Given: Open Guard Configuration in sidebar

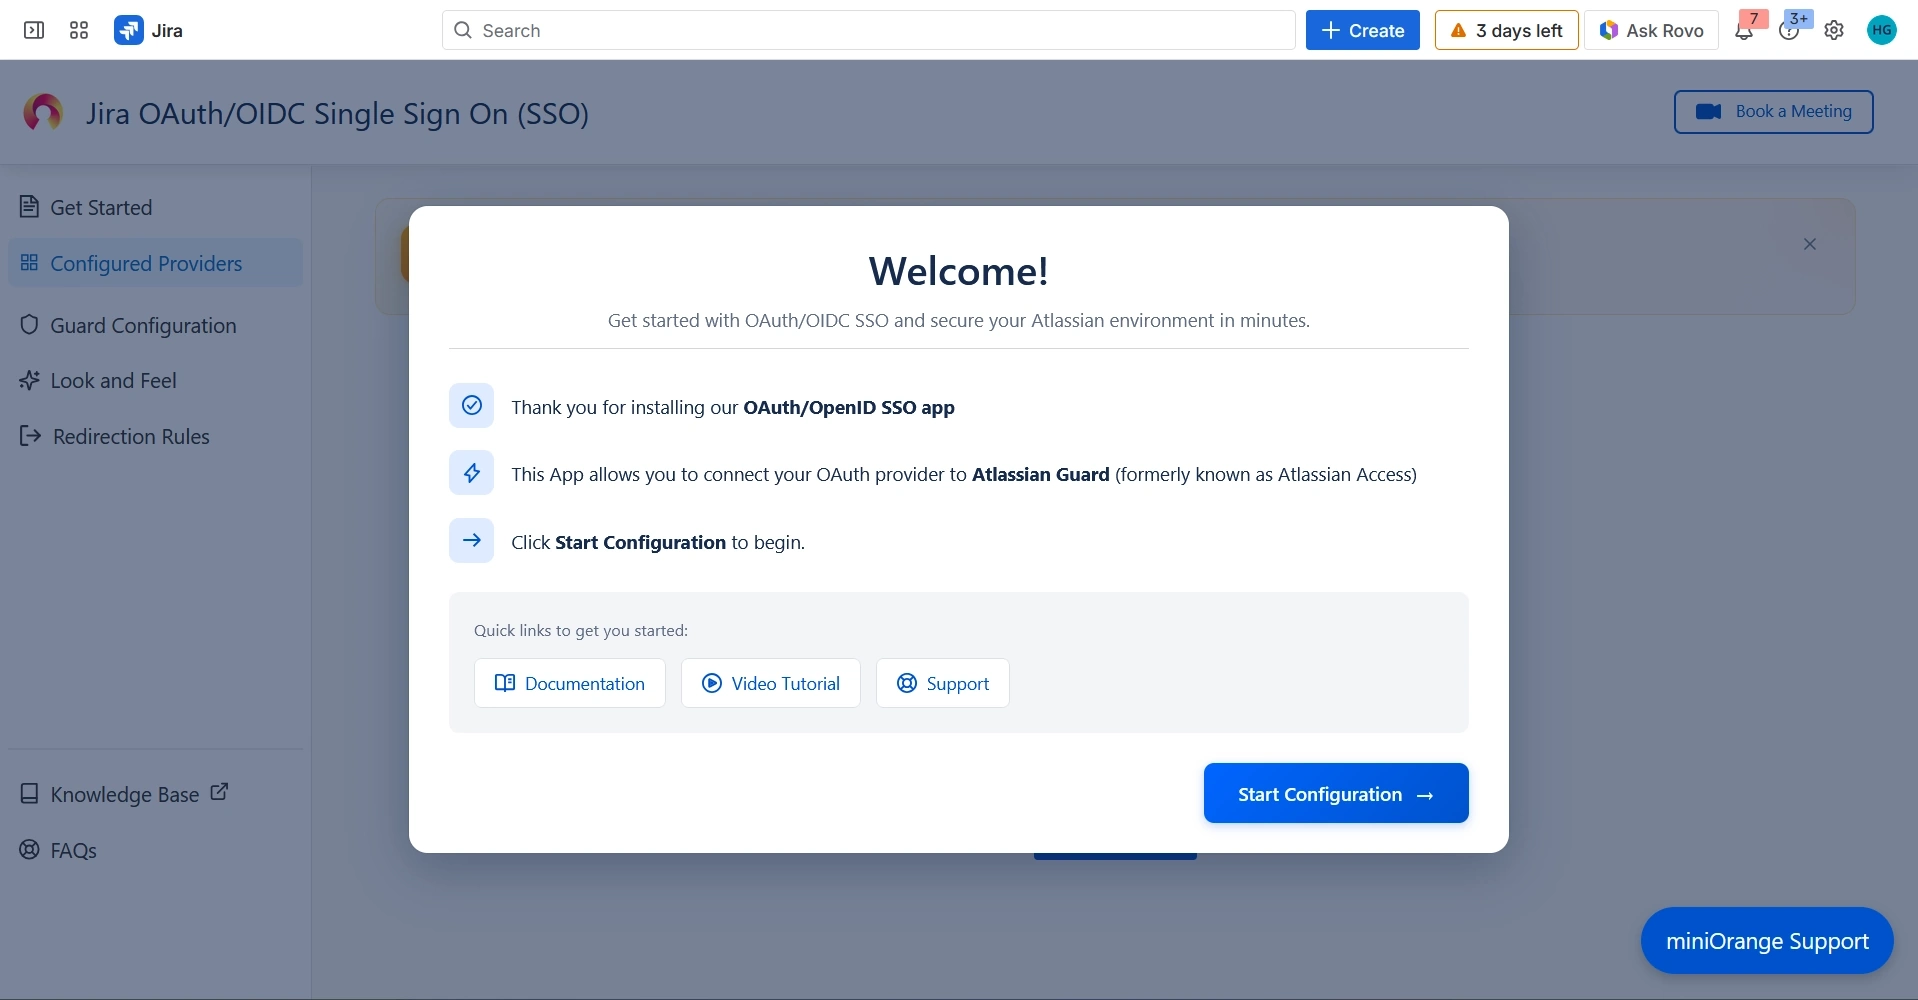Looking at the screenshot, I should coord(155,325).
